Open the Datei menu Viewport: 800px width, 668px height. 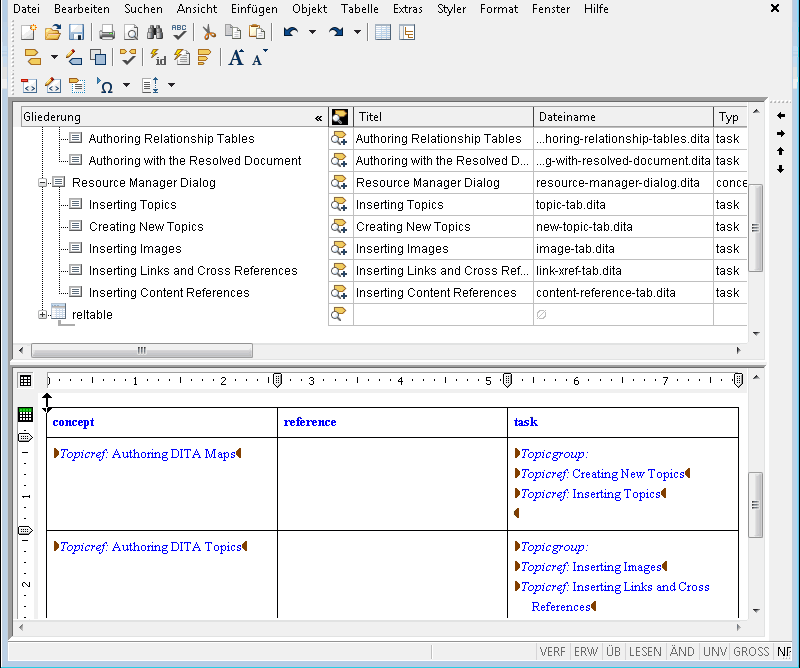click(x=26, y=9)
